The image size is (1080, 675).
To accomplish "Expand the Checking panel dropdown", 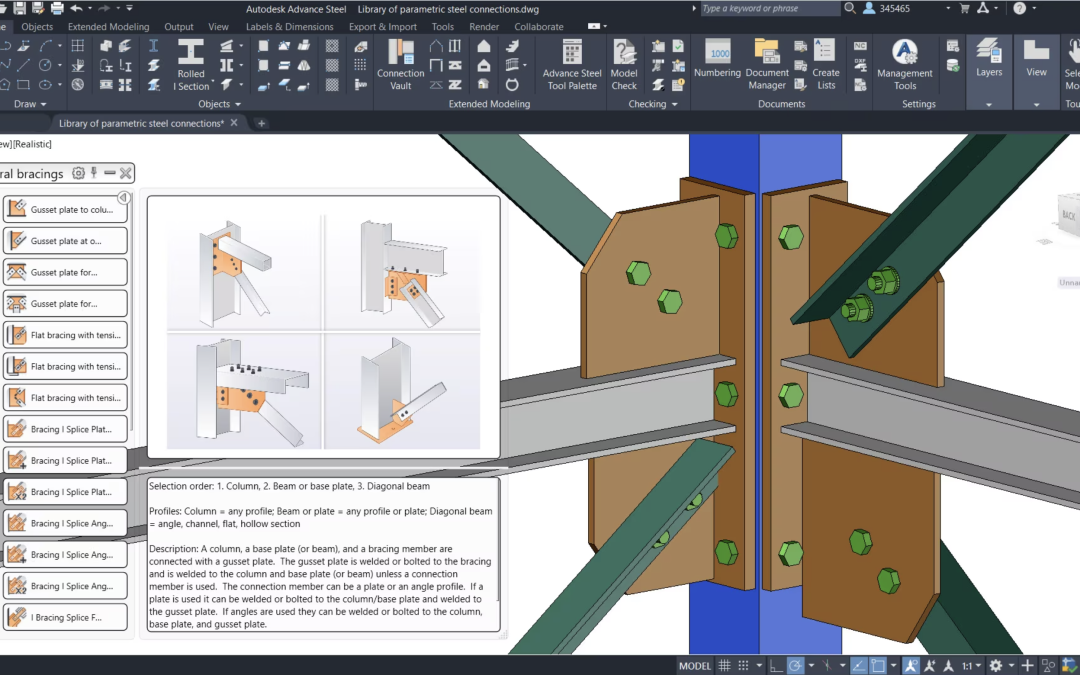I will click(x=653, y=104).
